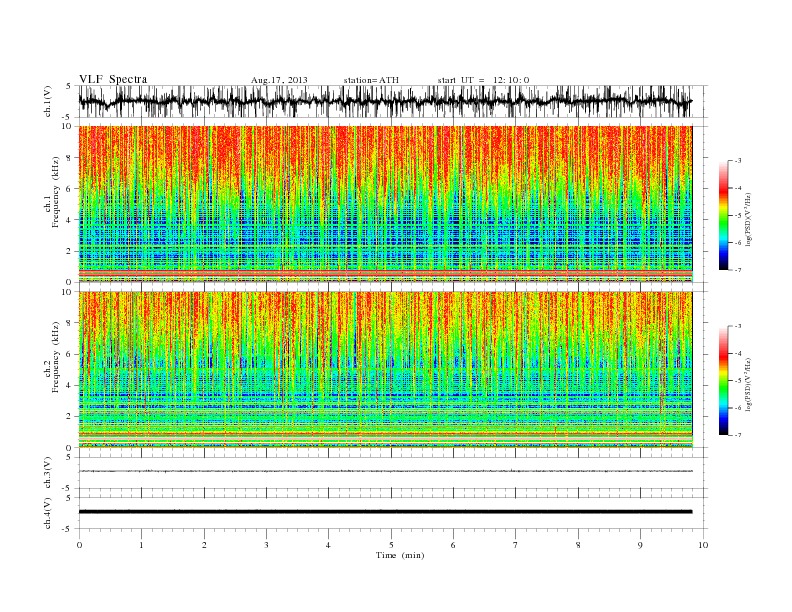Click the upper color bar 'log(PSD)(V²/Hz)' label

coord(749,220)
